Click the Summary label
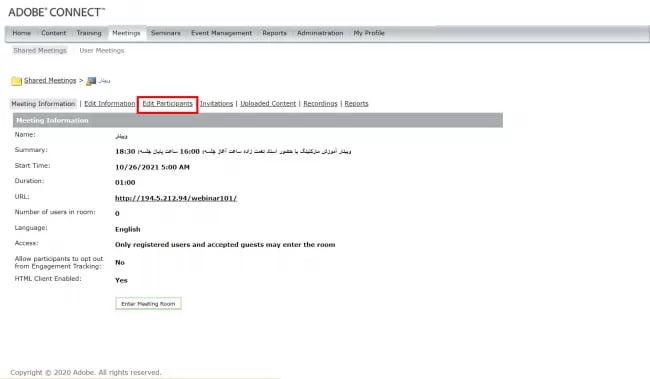The image size is (650, 379). (31, 150)
